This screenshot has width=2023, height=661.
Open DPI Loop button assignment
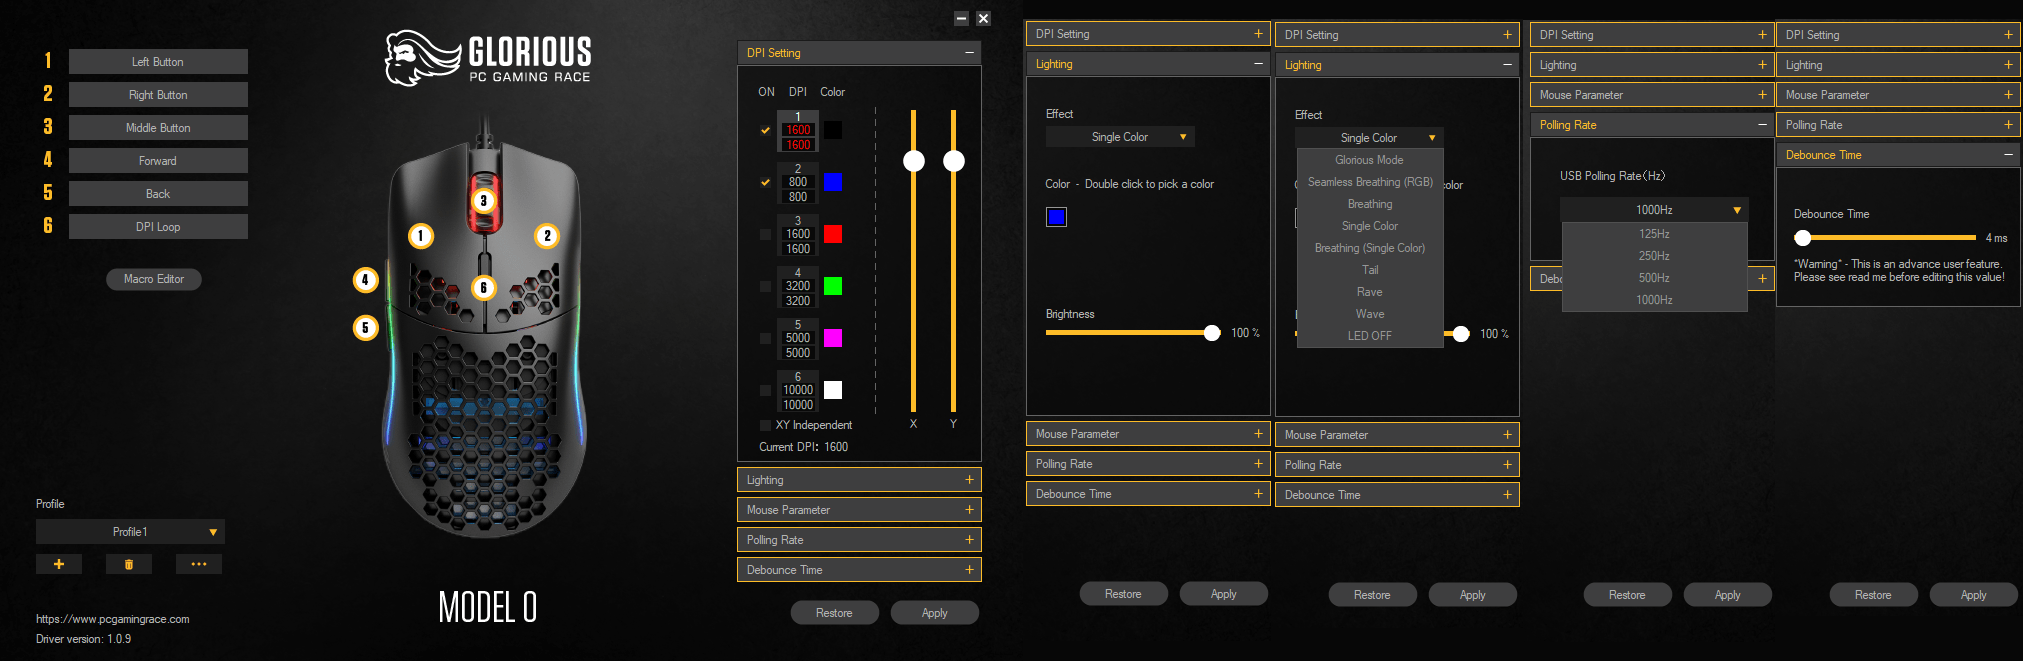158,227
